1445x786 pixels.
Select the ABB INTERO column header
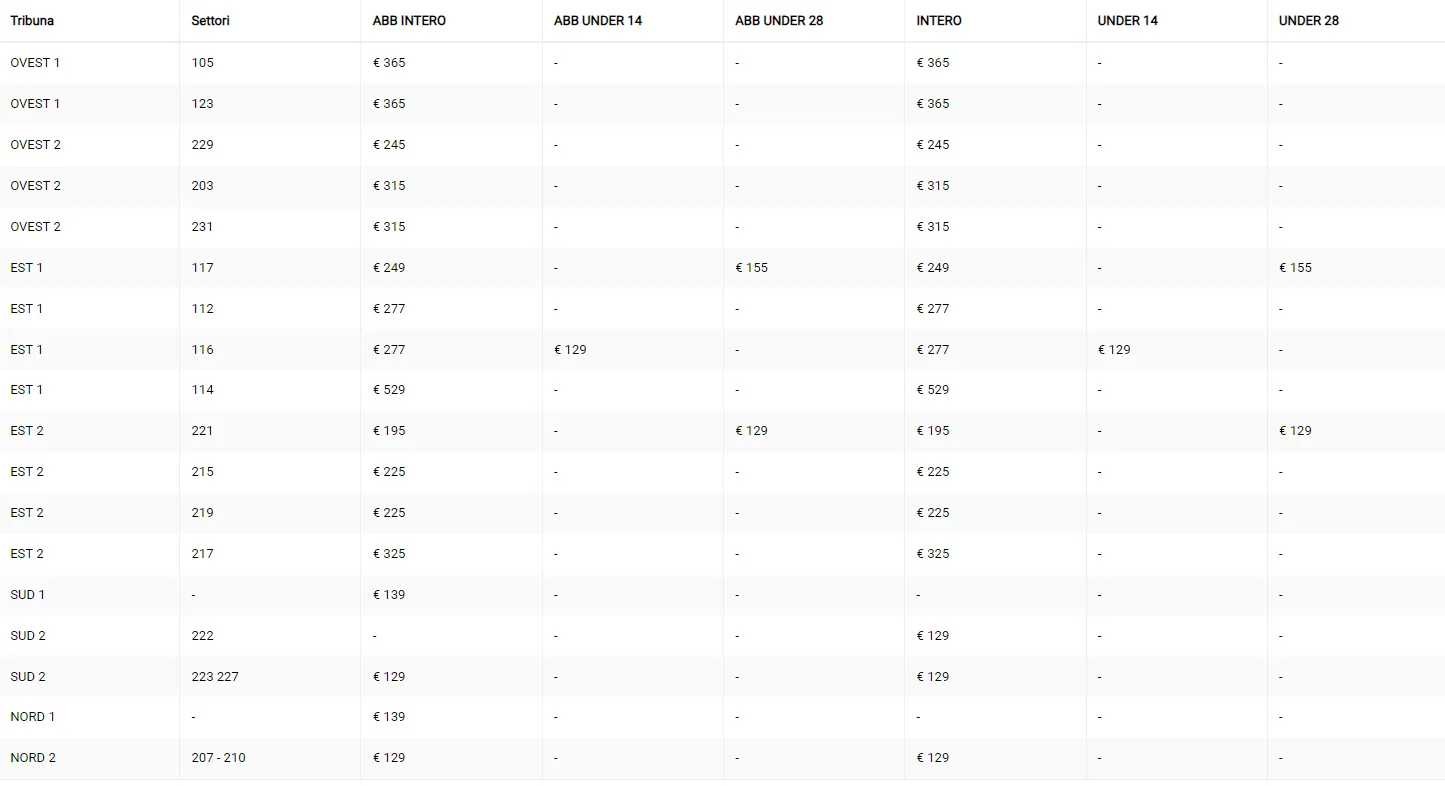pos(409,20)
